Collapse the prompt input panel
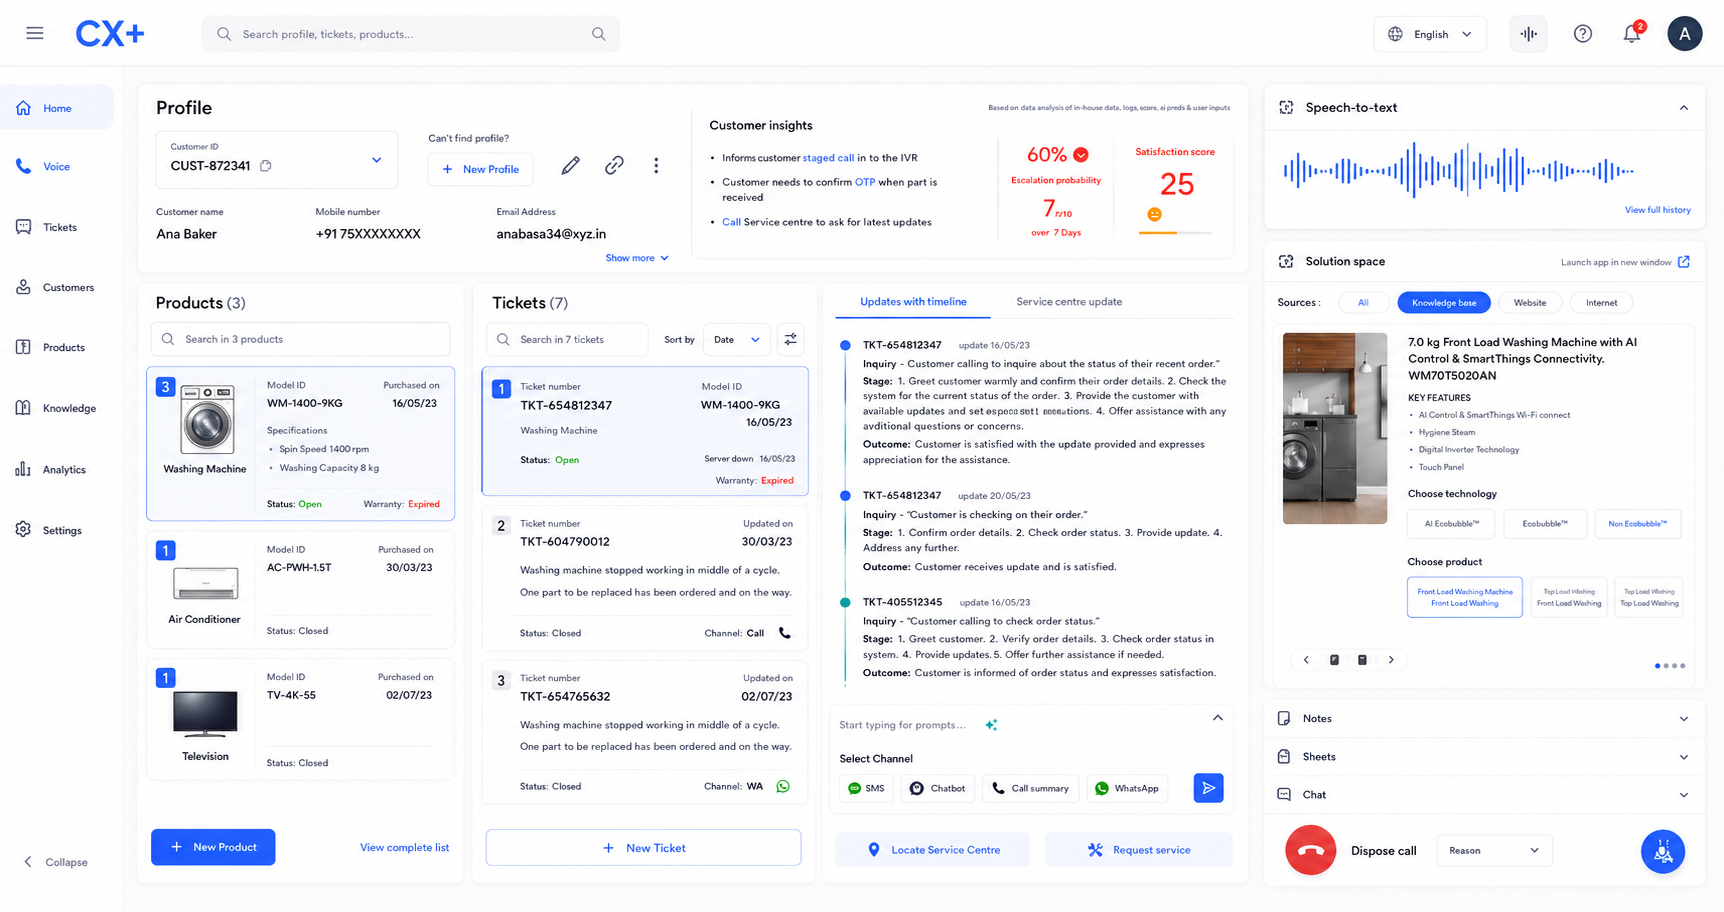 point(1218,718)
